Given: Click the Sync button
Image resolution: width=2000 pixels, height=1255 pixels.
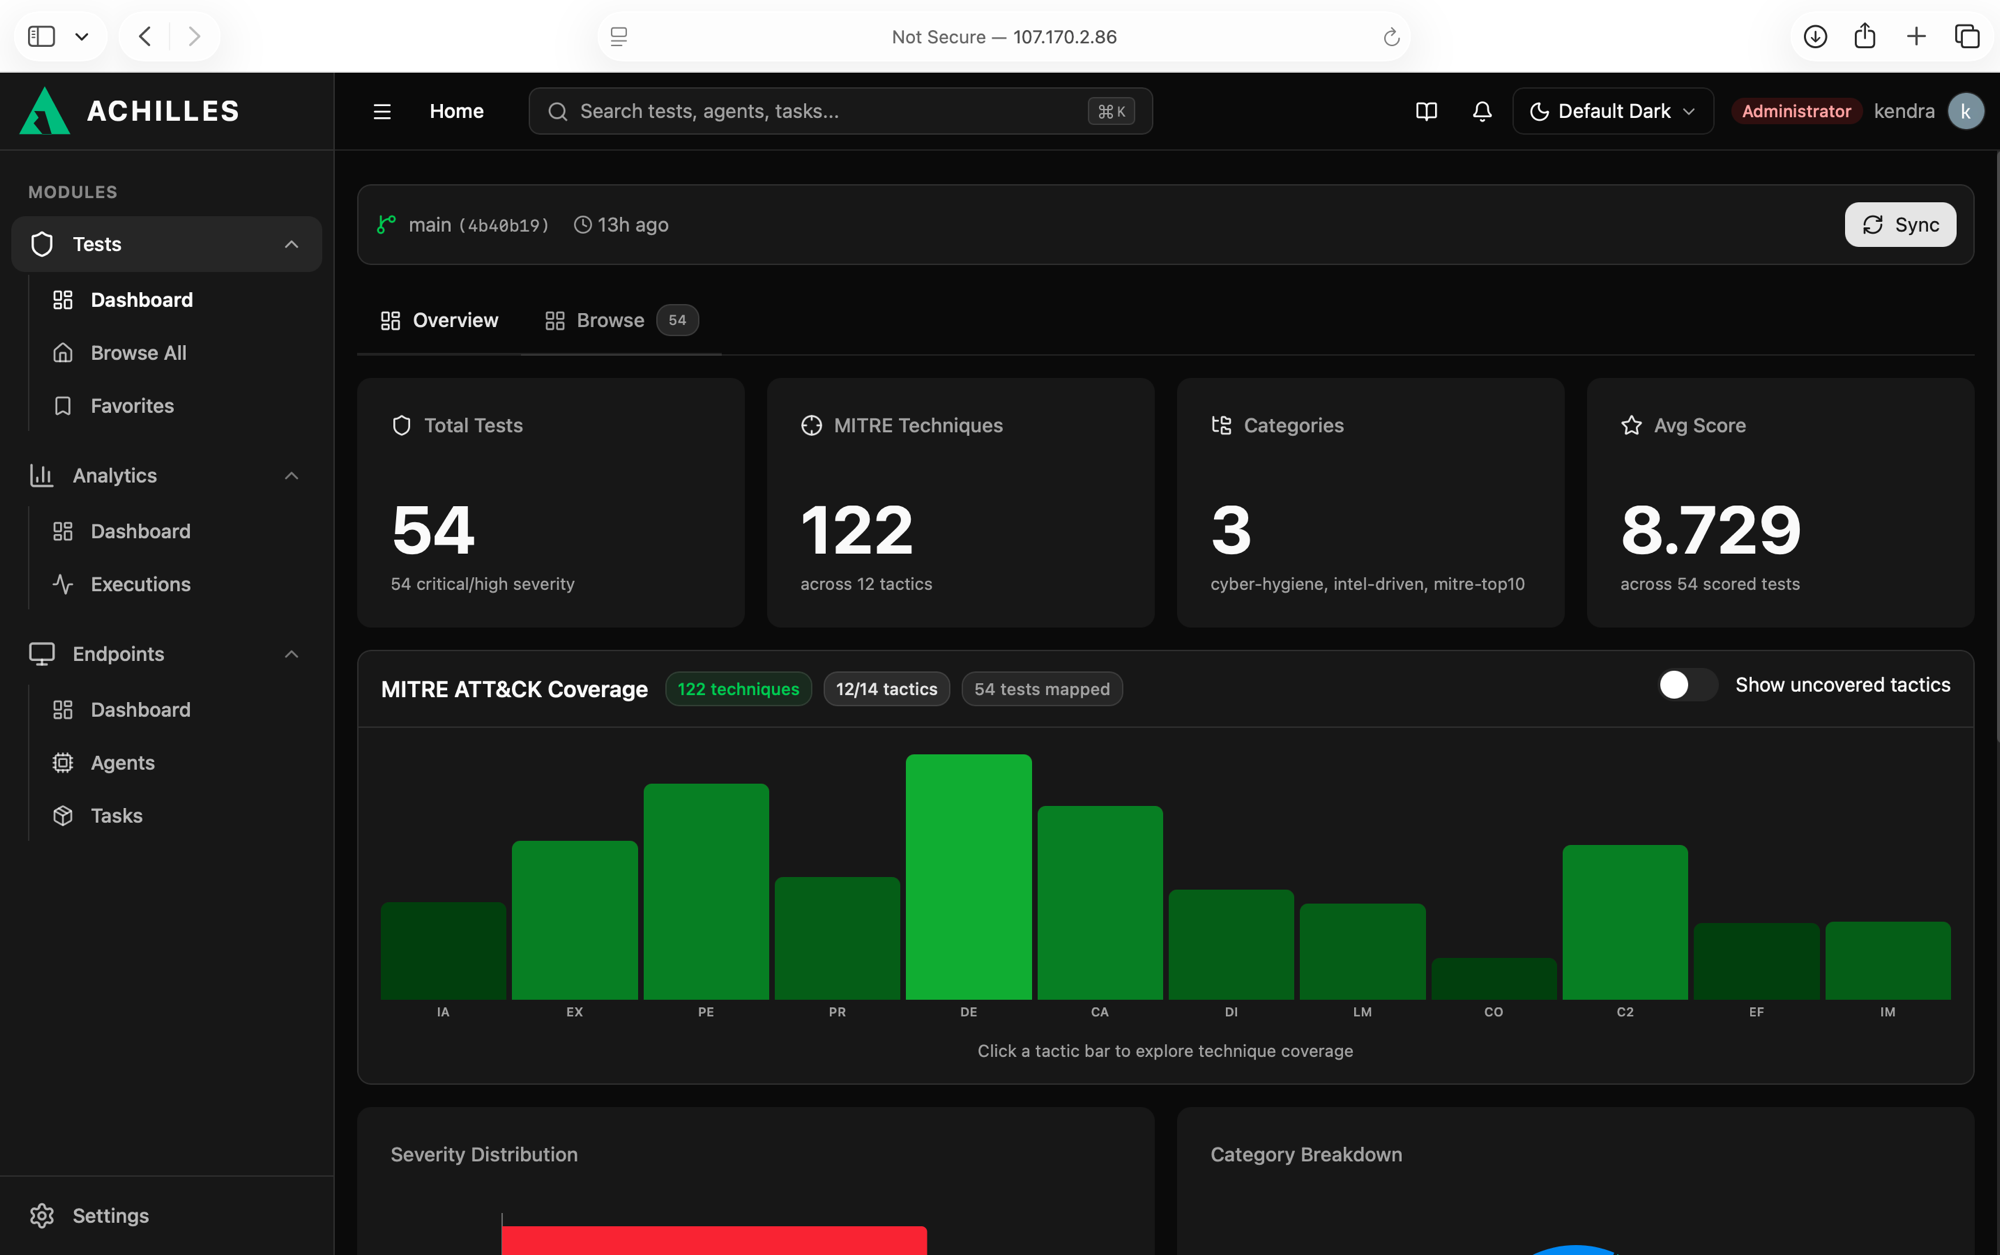Looking at the screenshot, I should (1900, 224).
